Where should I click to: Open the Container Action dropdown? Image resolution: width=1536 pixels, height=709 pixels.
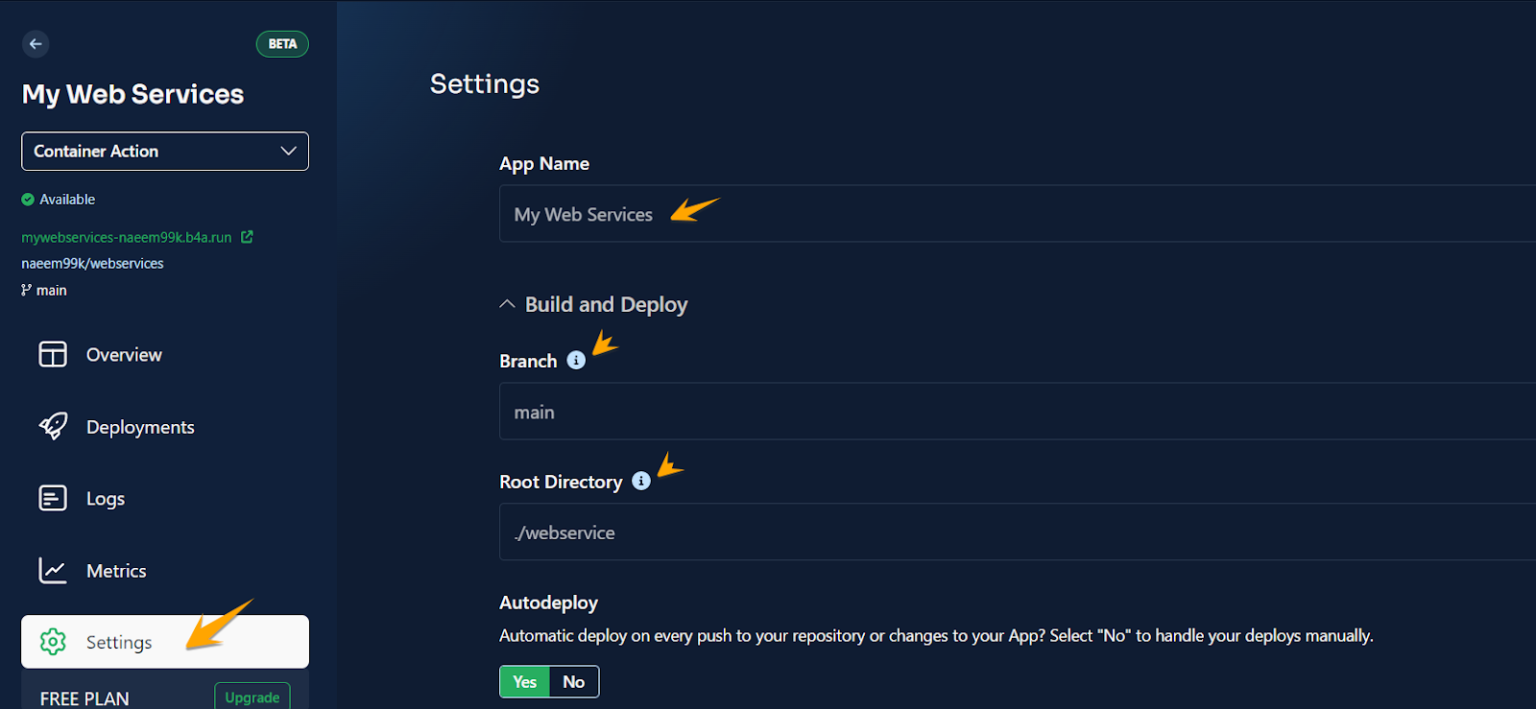(164, 151)
